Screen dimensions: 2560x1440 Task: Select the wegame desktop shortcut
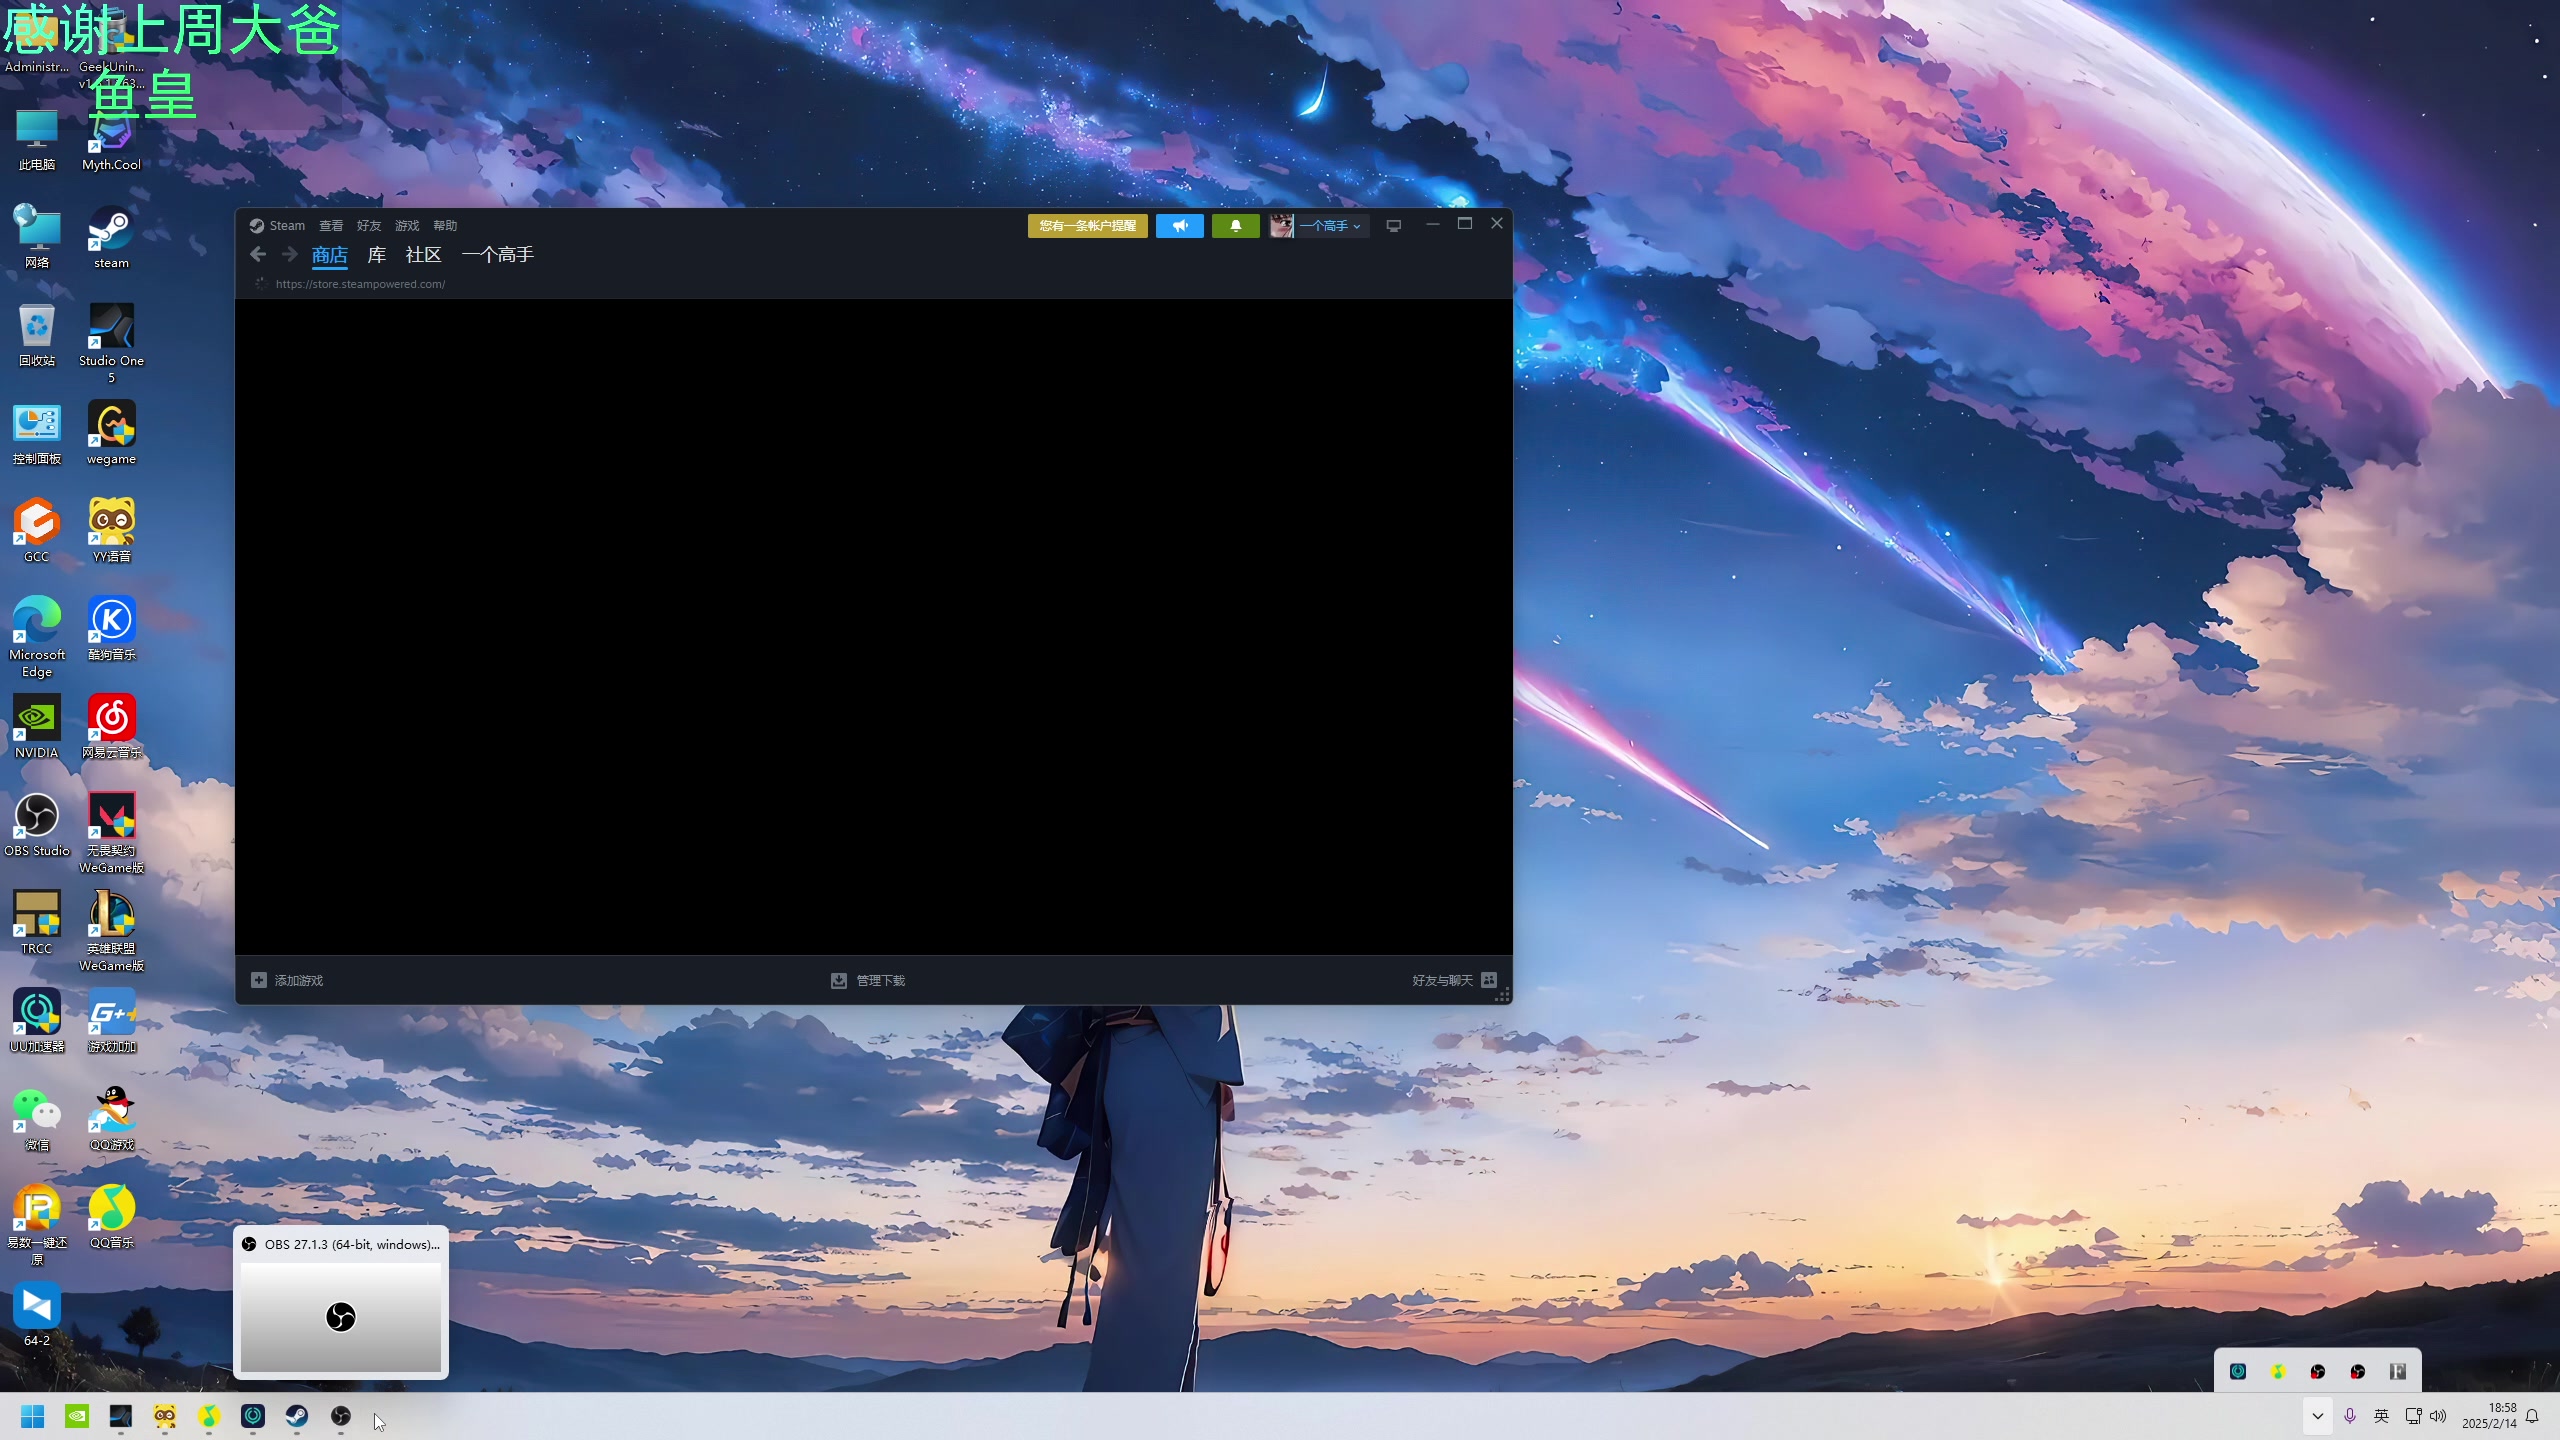(111, 434)
